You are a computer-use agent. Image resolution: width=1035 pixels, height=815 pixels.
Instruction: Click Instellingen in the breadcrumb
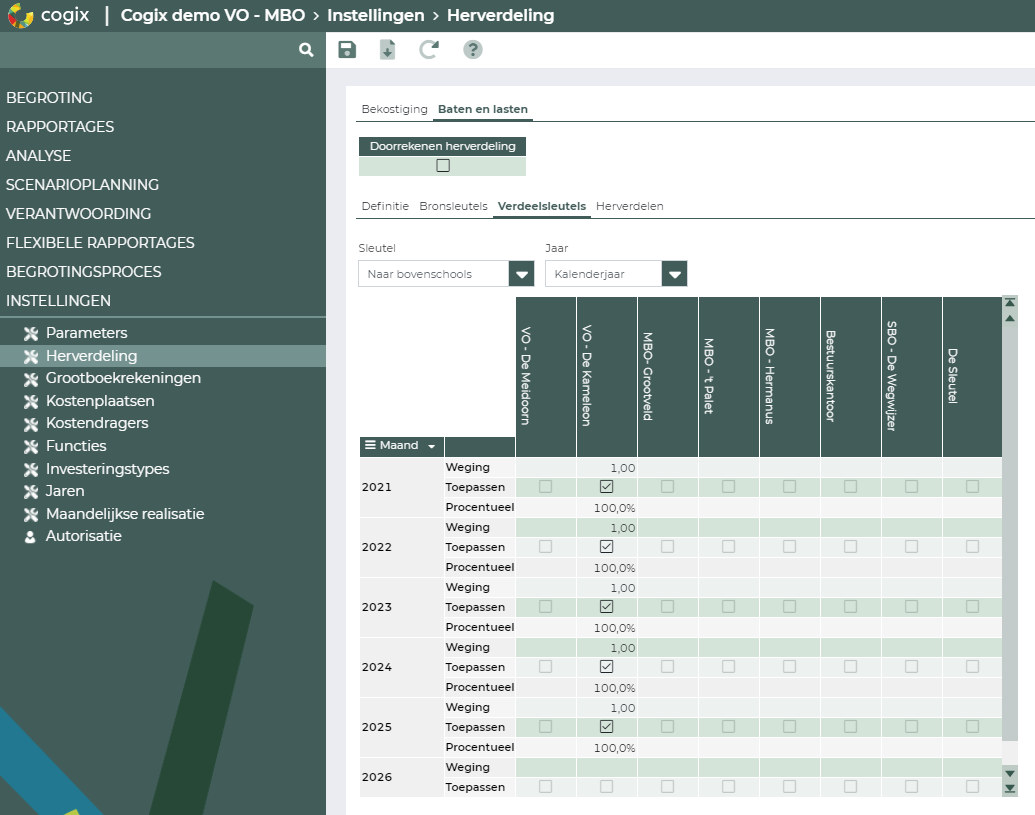(x=376, y=15)
